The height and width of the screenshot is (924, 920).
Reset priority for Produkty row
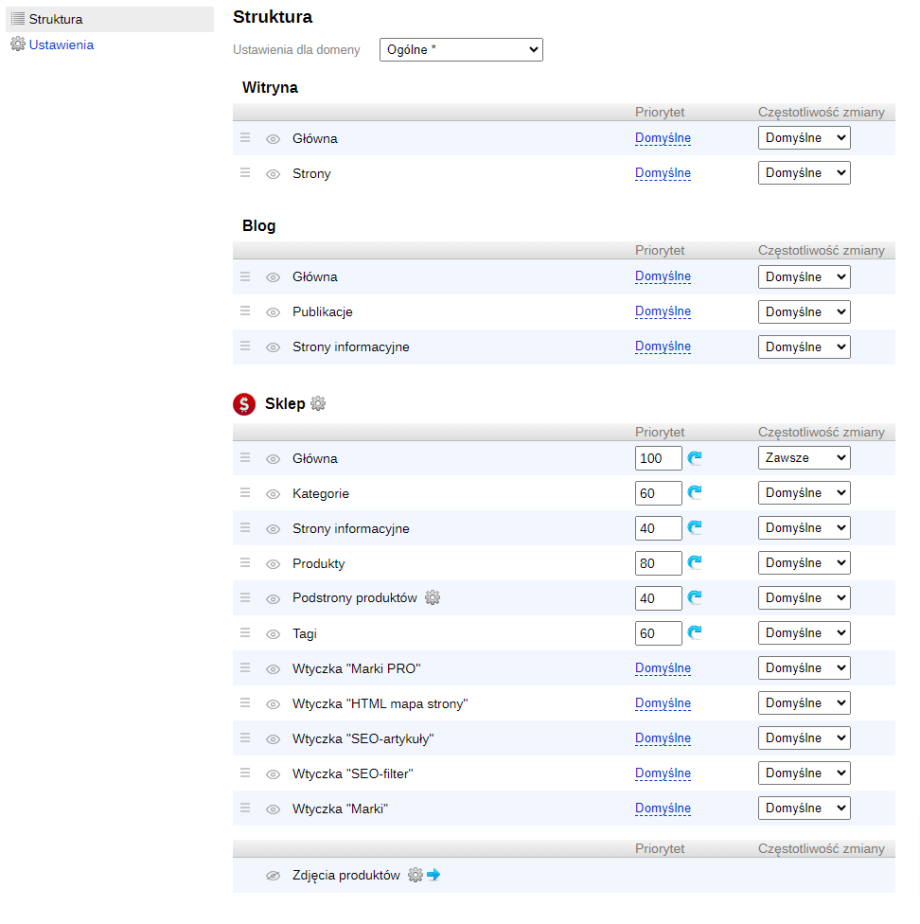point(695,563)
